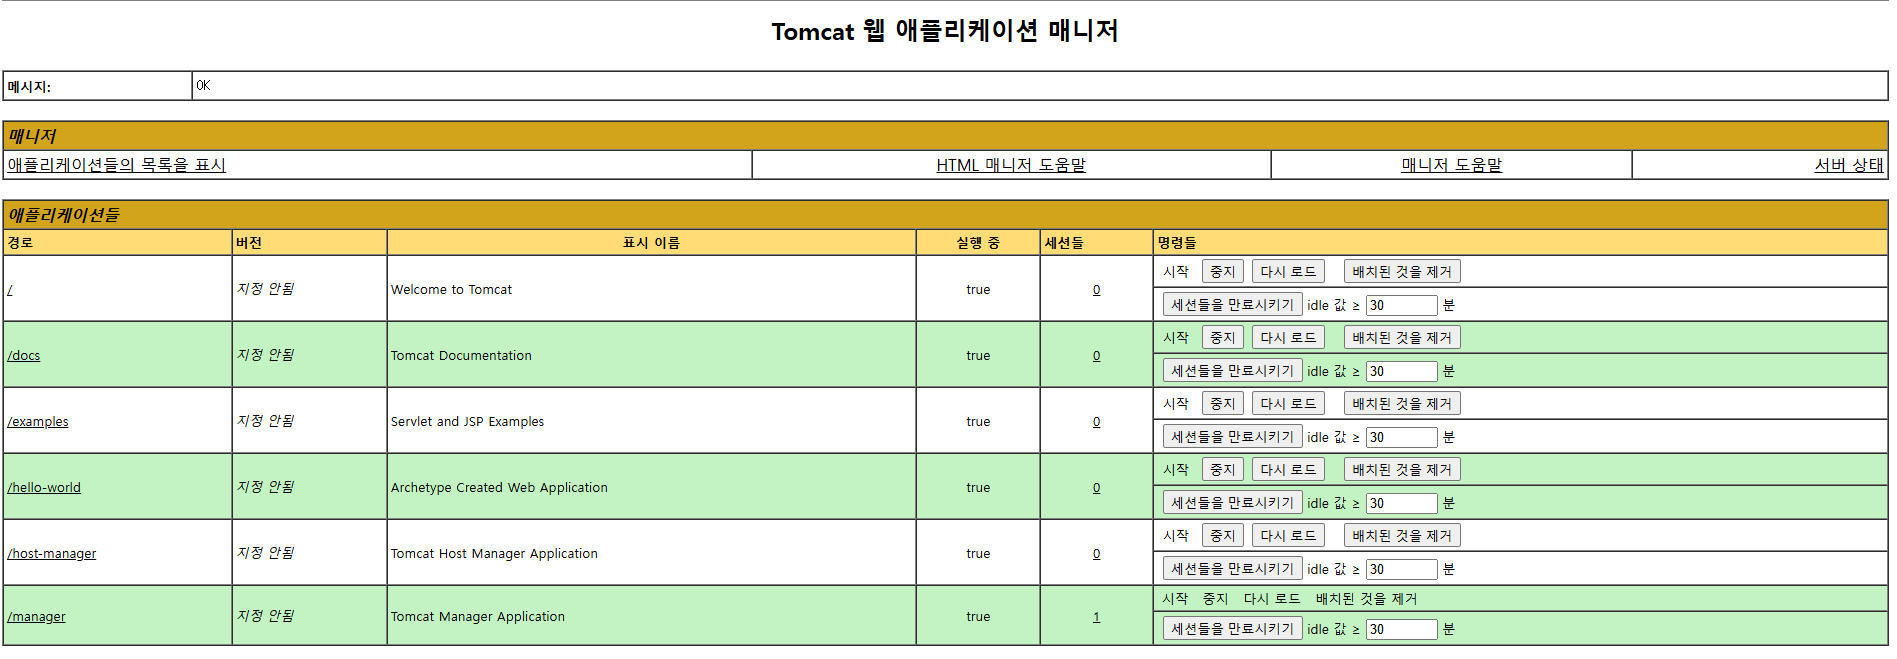1897x659 pixels.
Task: Reload (다시 로드) the /examples application
Action: 1288,404
